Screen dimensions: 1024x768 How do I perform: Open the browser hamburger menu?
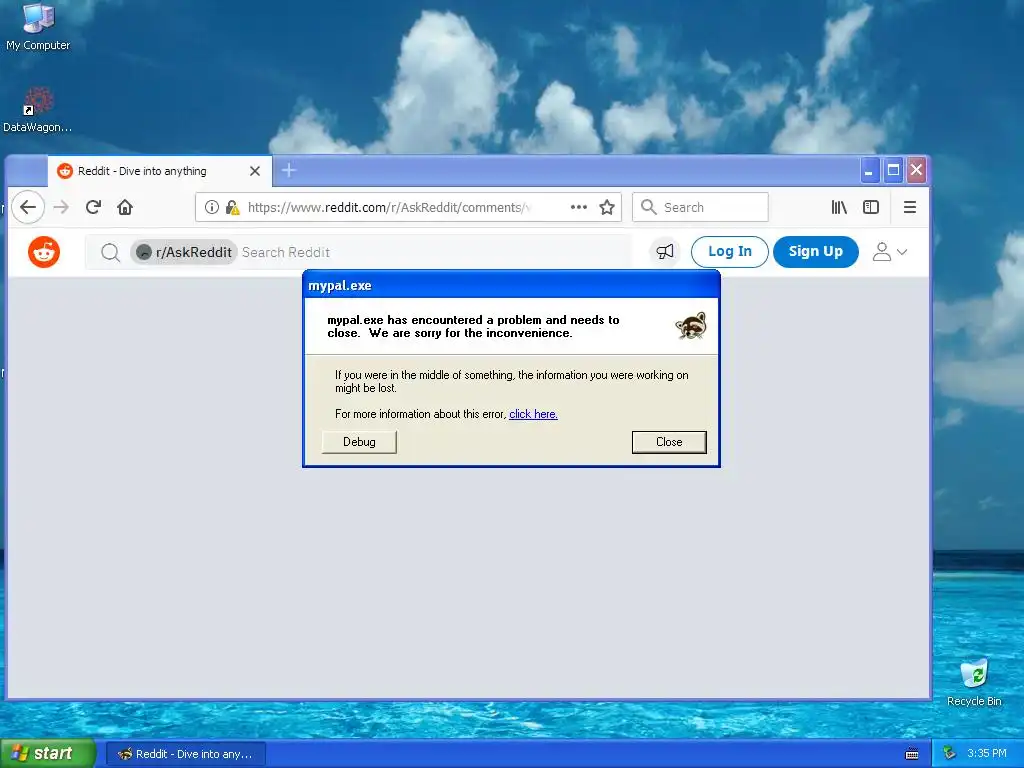910,207
